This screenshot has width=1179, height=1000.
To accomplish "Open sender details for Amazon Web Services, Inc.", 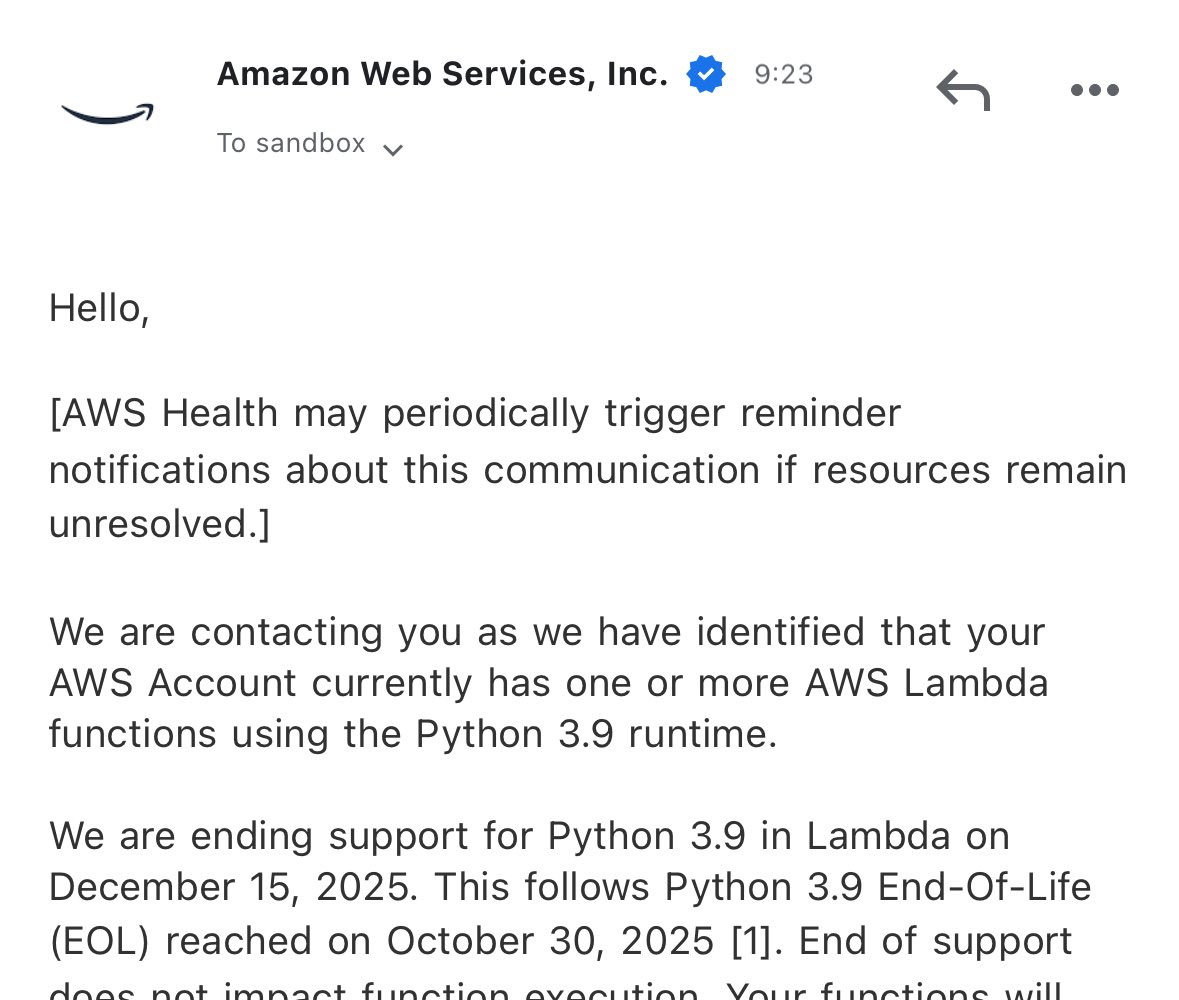I will coord(442,74).
